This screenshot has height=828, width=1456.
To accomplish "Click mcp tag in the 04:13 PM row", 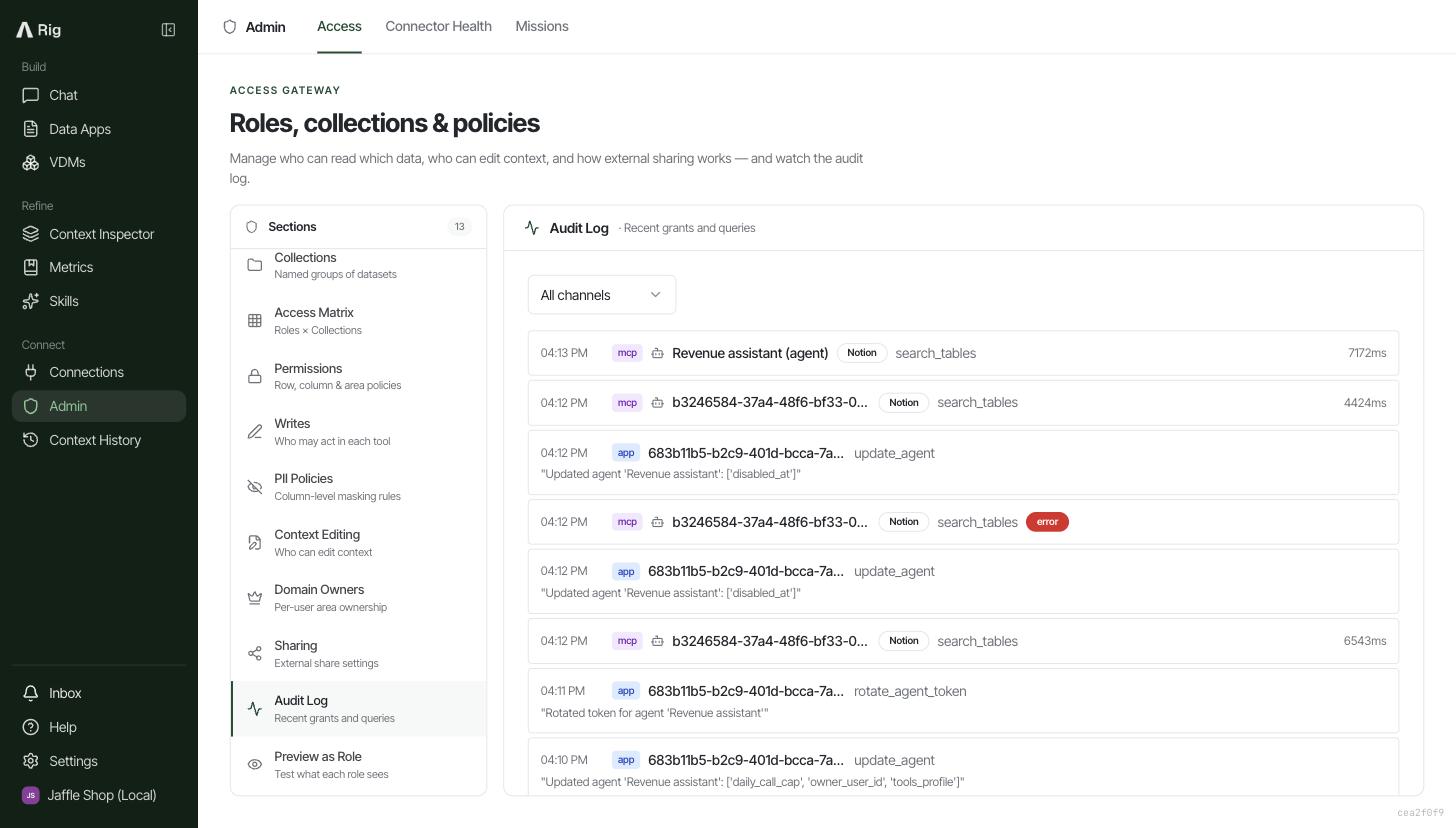I will tap(627, 353).
